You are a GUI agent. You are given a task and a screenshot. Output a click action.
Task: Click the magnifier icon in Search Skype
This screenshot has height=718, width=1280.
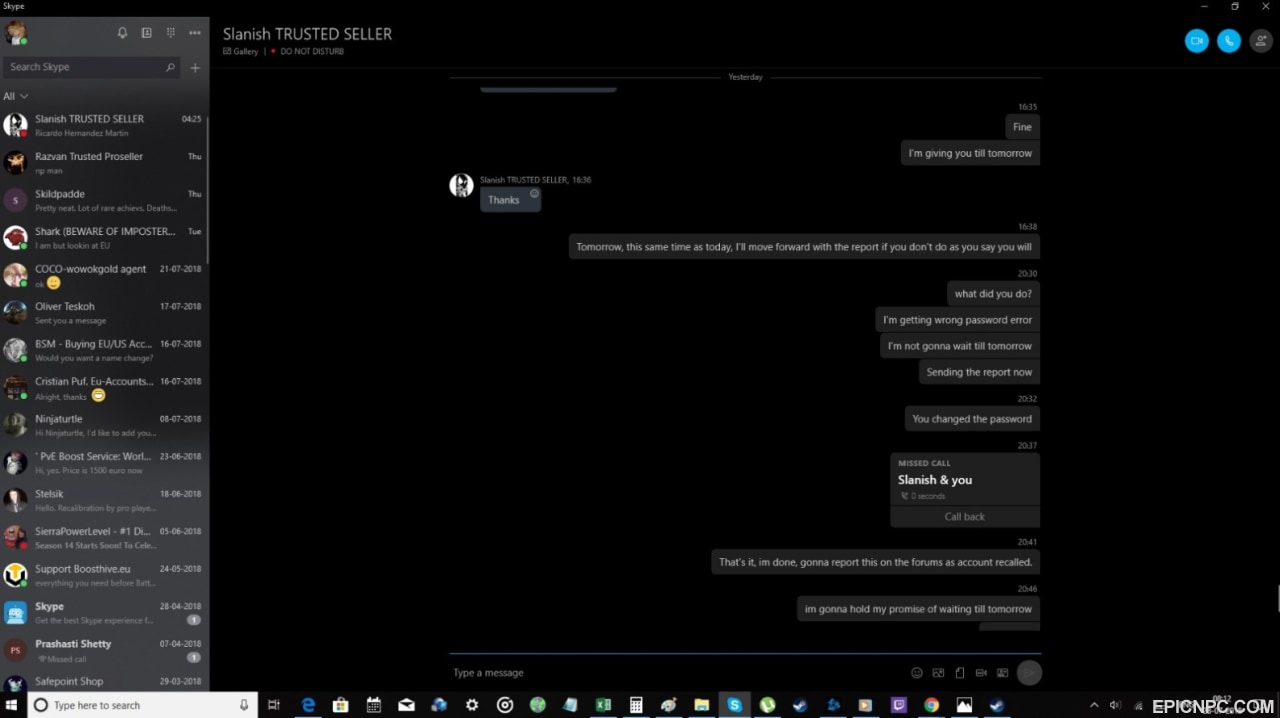click(x=170, y=67)
